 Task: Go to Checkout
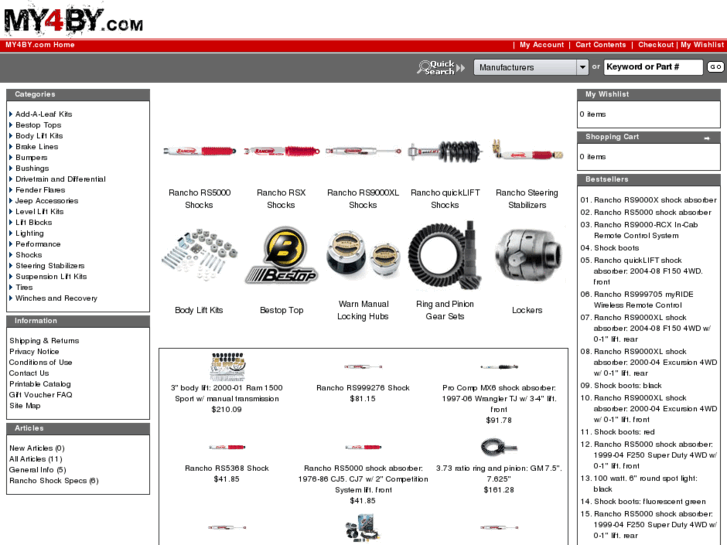(x=656, y=45)
